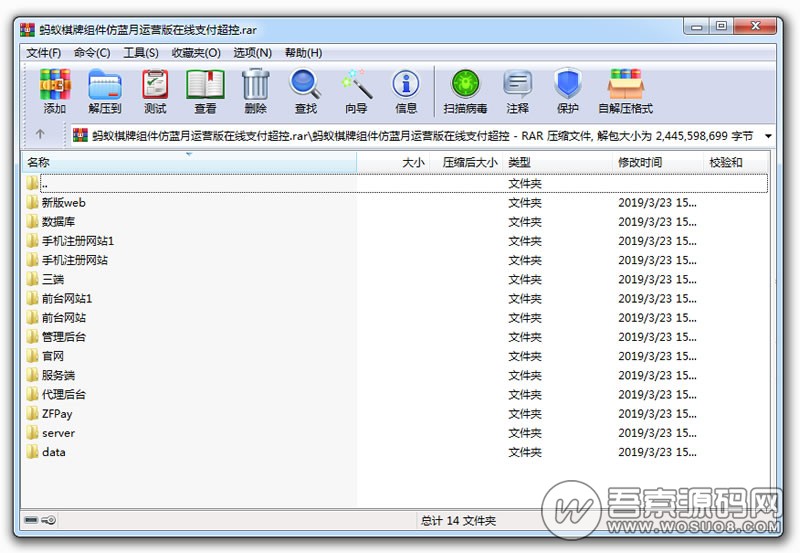
Task: Select the parent folder '..' row
Action: tap(396, 183)
